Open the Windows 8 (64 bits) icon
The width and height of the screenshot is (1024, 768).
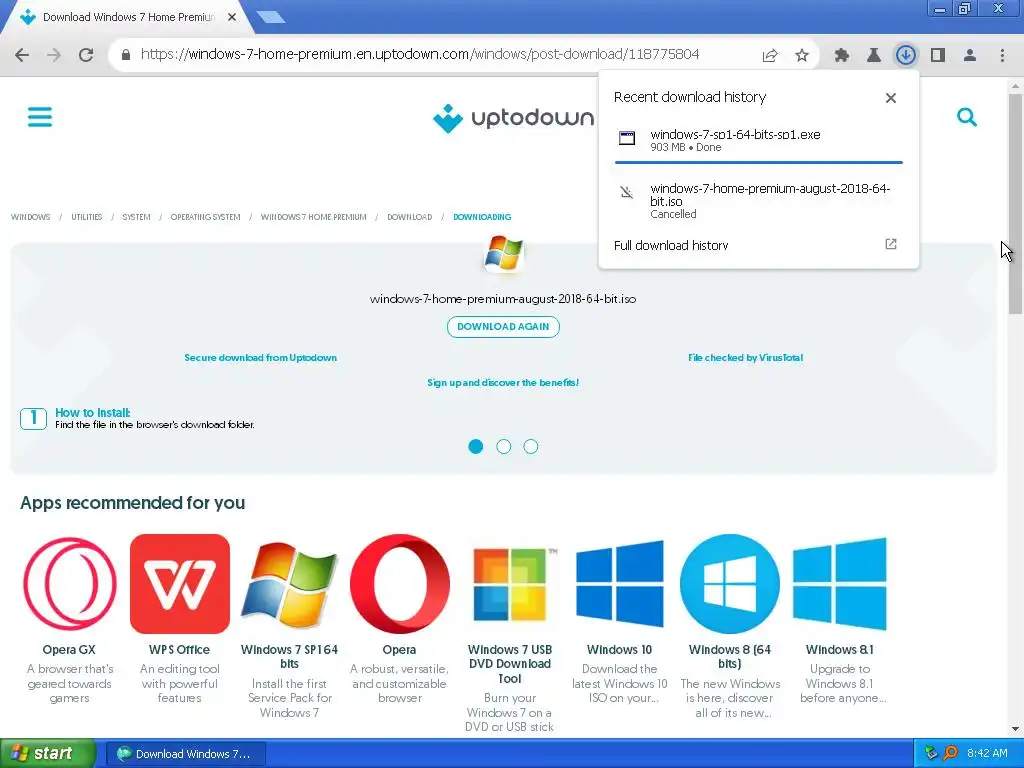click(730, 584)
